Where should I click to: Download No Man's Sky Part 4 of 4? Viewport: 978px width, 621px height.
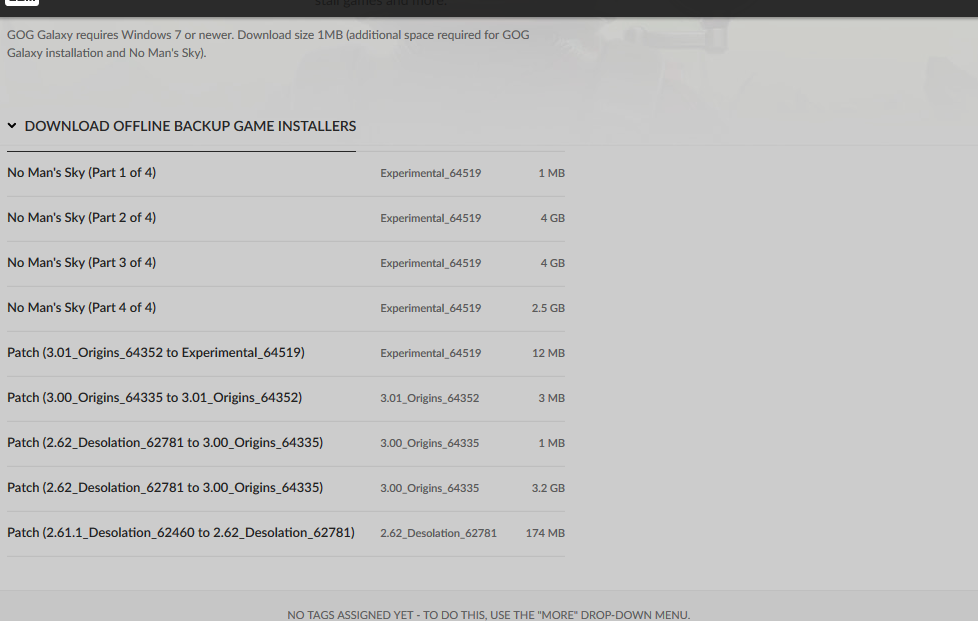(x=82, y=307)
